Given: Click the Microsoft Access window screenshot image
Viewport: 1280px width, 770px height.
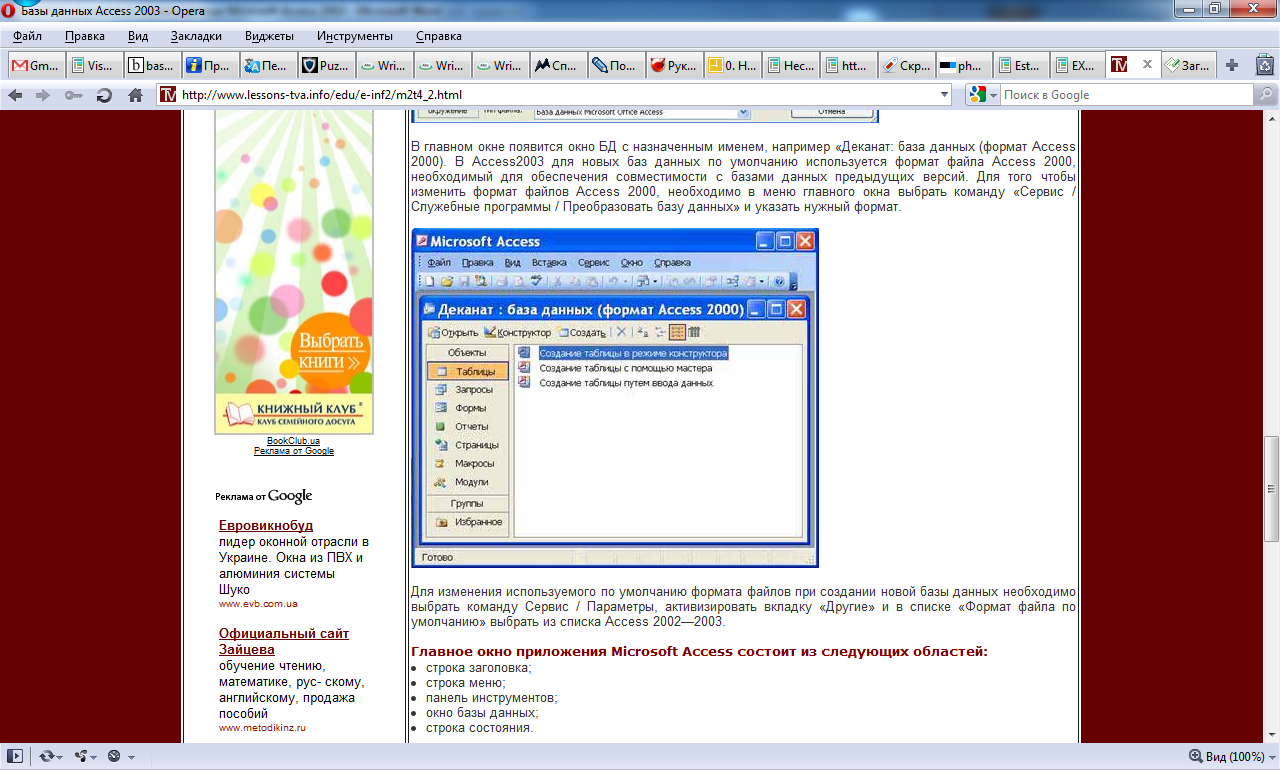Looking at the screenshot, I should (615, 398).
